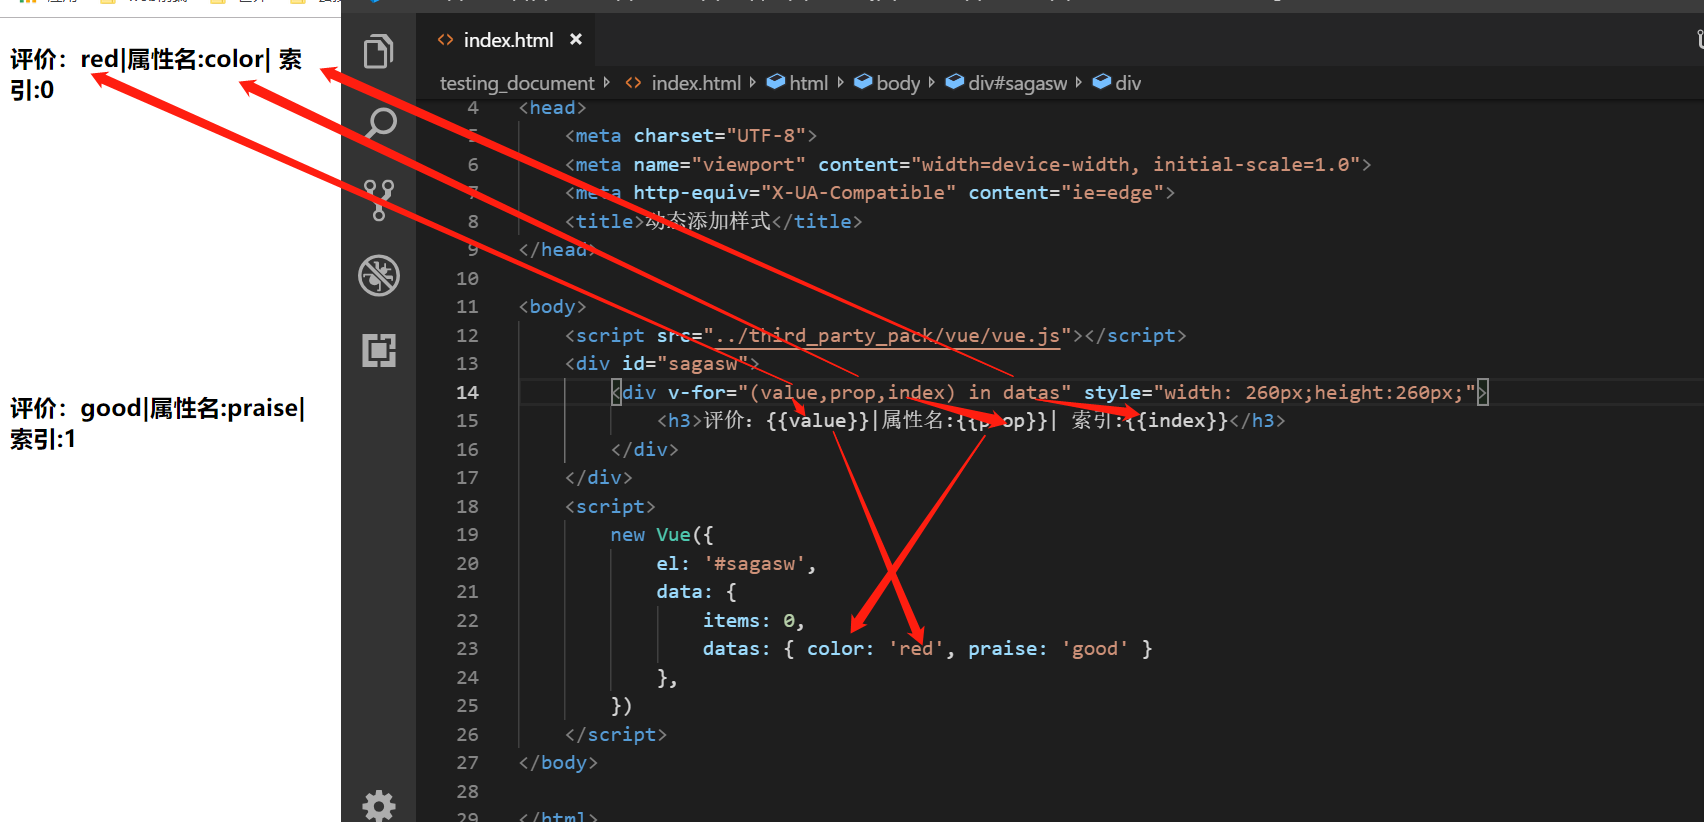This screenshot has width=1704, height=822.
Task: Open the Manage gear menu
Action: click(x=379, y=805)
